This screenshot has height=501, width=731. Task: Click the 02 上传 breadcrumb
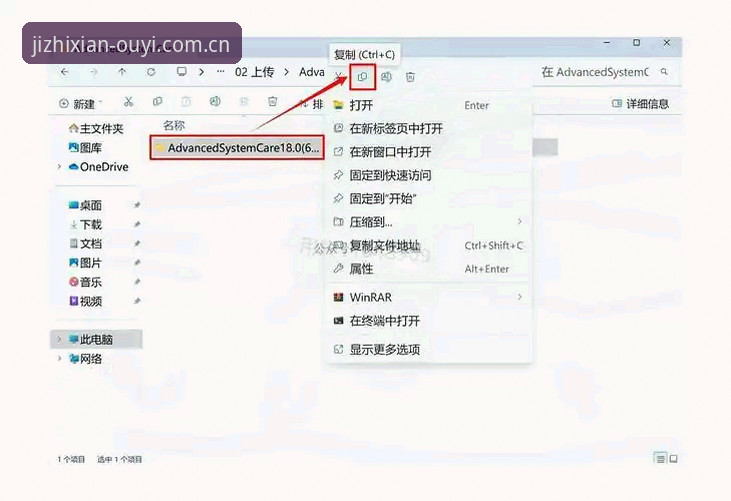[x=254, y=72]
